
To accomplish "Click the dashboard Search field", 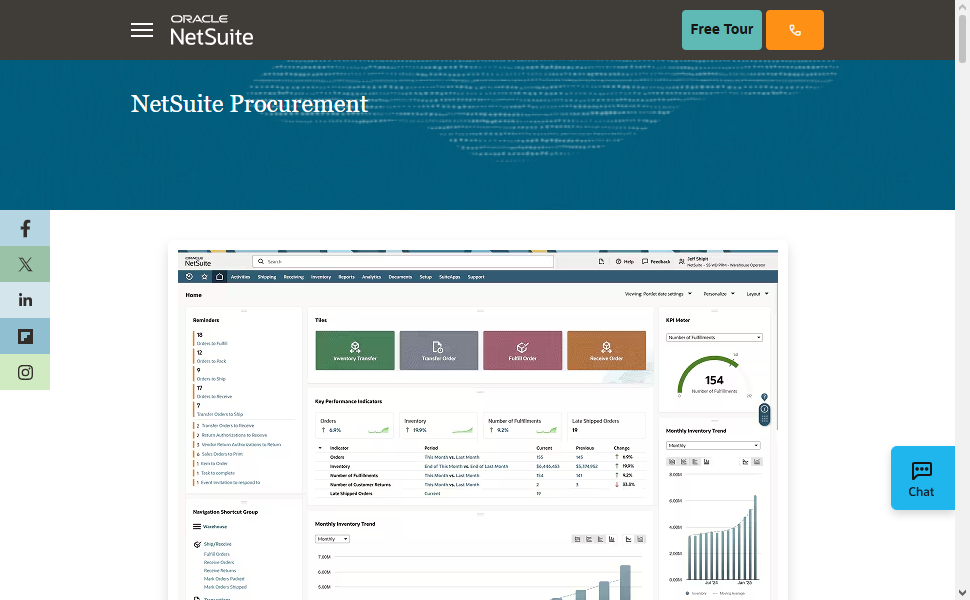I will [403, 262].
